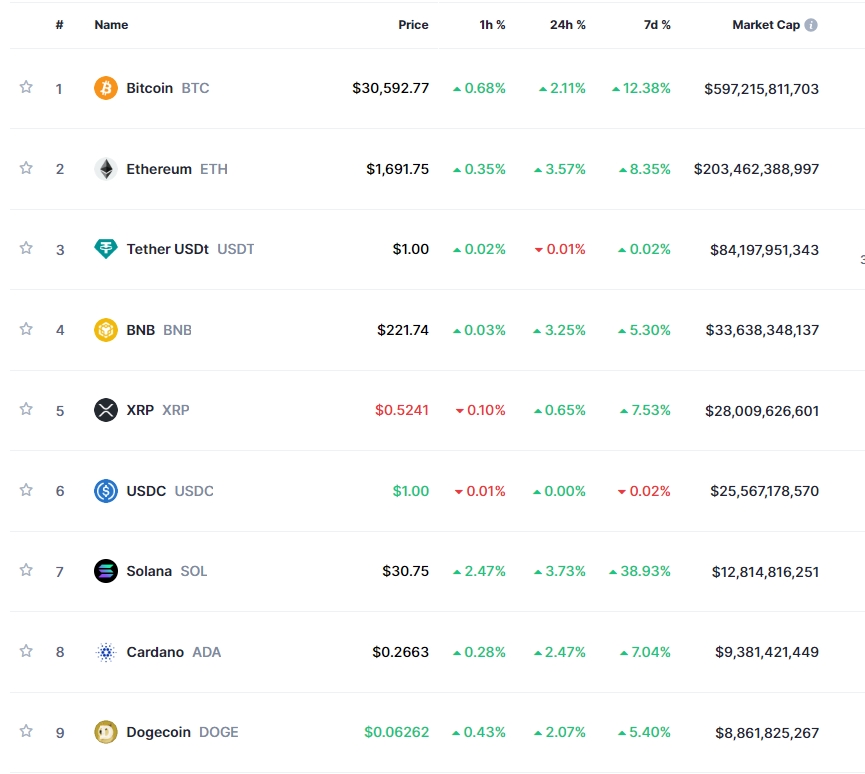Star Bitcoin to add to watchlist

pos(26,87)
